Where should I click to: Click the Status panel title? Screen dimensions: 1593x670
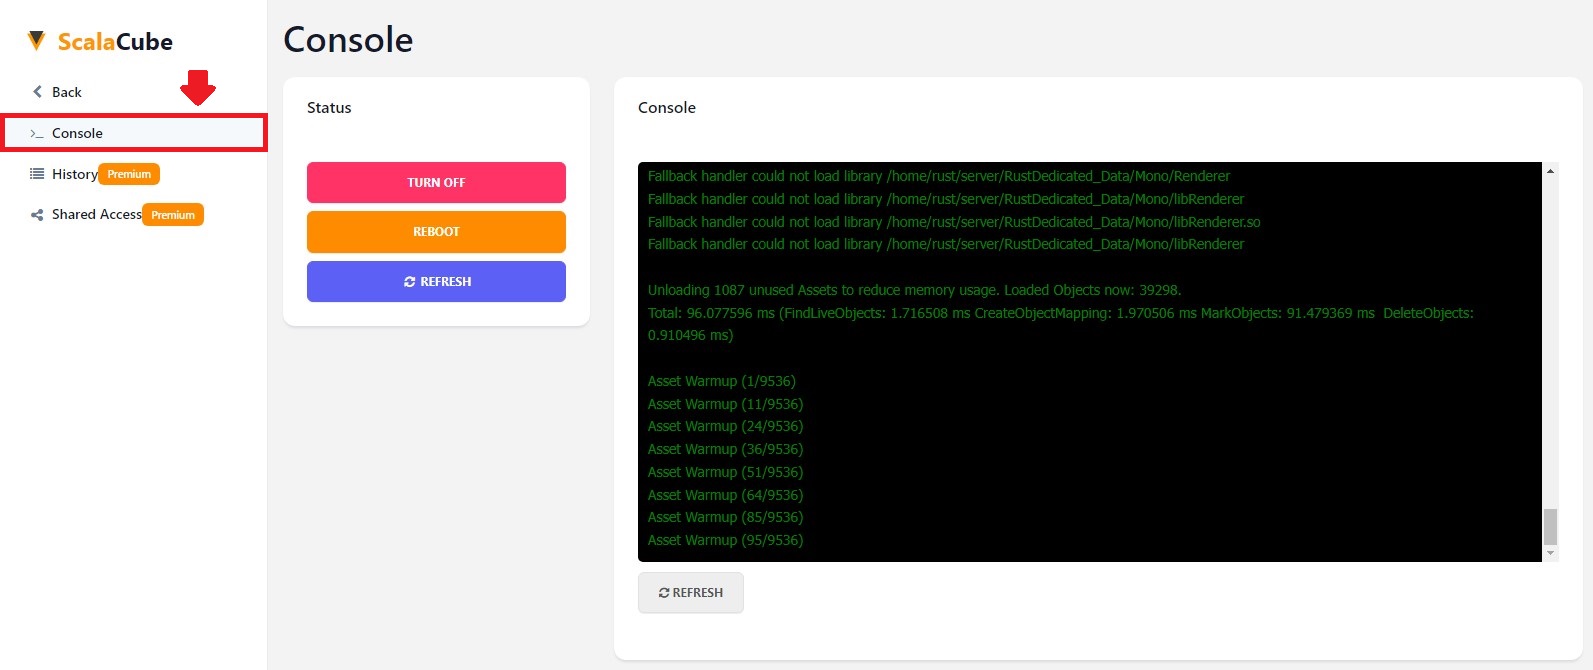click(x=329, y=108)
